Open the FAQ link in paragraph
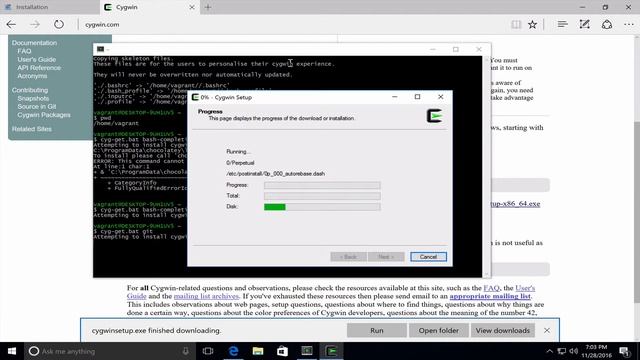The width and height of the screenshot is (640, 360). point(491,288)
